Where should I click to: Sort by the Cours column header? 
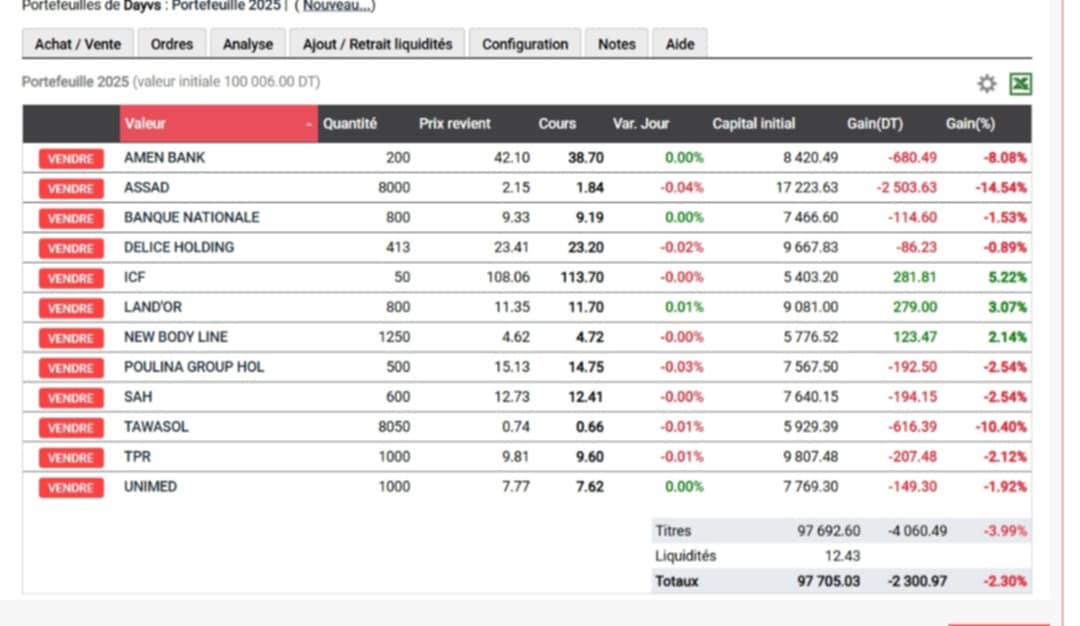[557, 124]
